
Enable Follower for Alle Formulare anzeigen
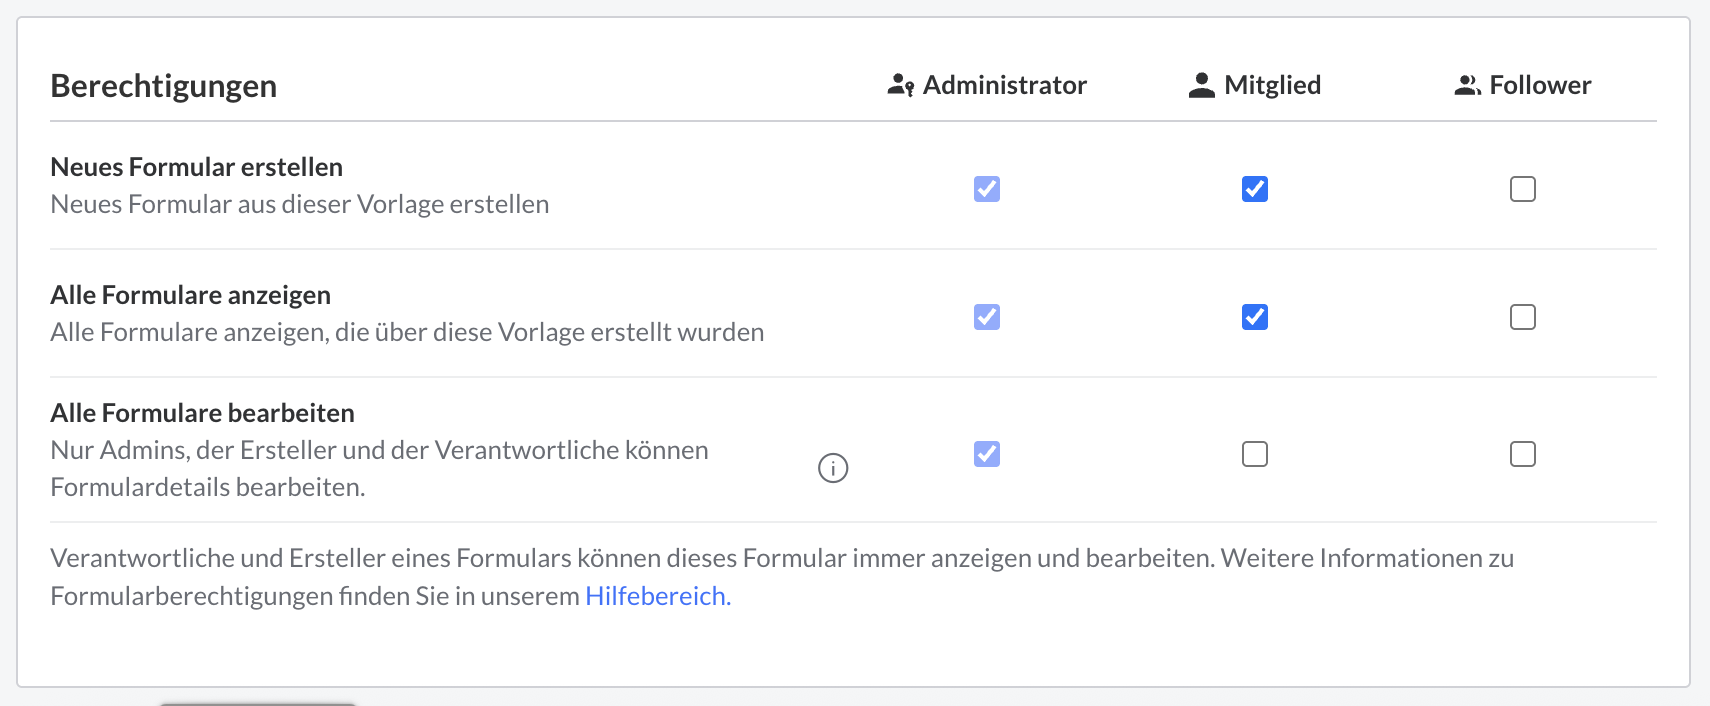(1523, 317)
